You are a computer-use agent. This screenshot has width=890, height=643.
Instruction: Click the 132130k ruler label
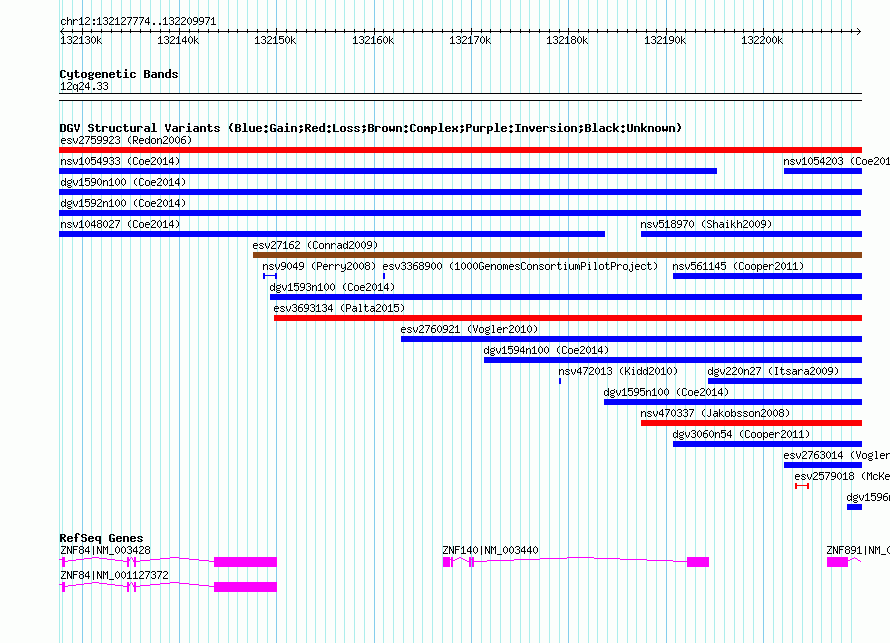click(x=81, y=40)
